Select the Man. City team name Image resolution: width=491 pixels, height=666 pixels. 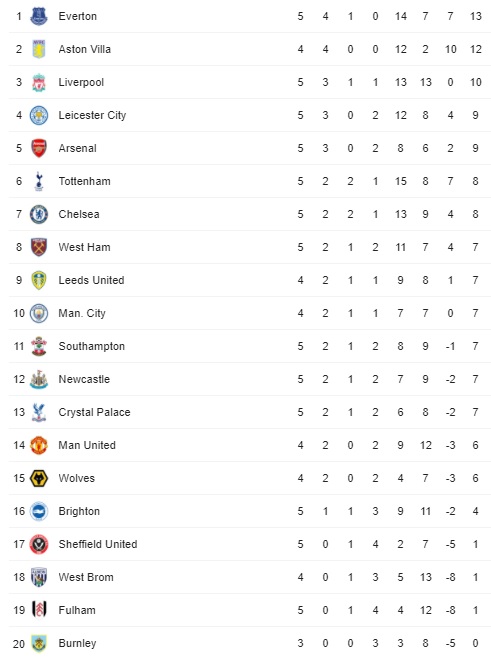(82, 313)
